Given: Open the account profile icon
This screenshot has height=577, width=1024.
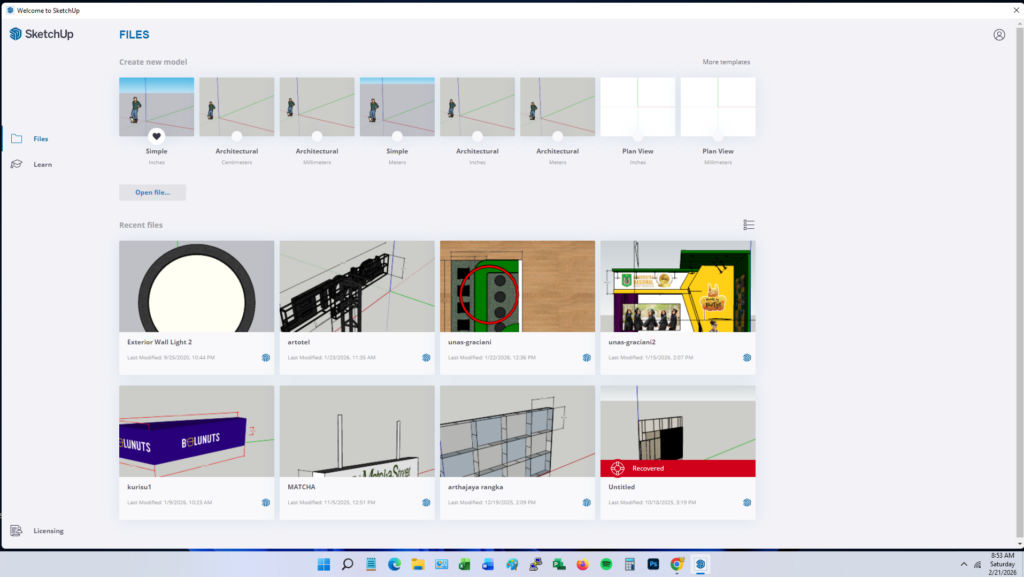Looking at the screenshot, I should pos(998,34).
